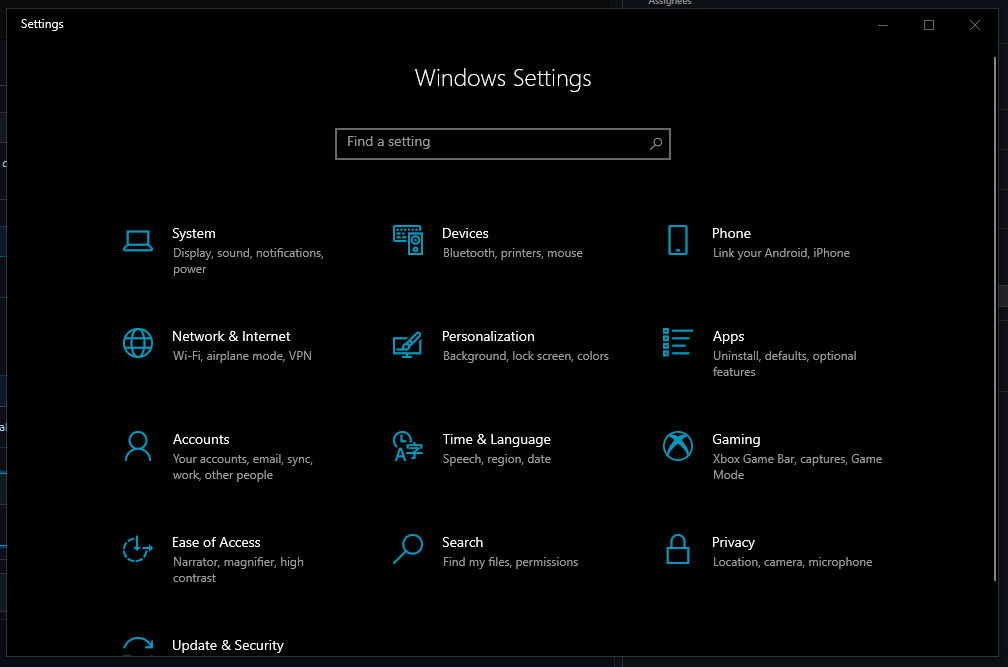Screen dimensions: 1008x667
Task: Click 'Bluetooth, printers, mouse' description
Action: point(512,253)
